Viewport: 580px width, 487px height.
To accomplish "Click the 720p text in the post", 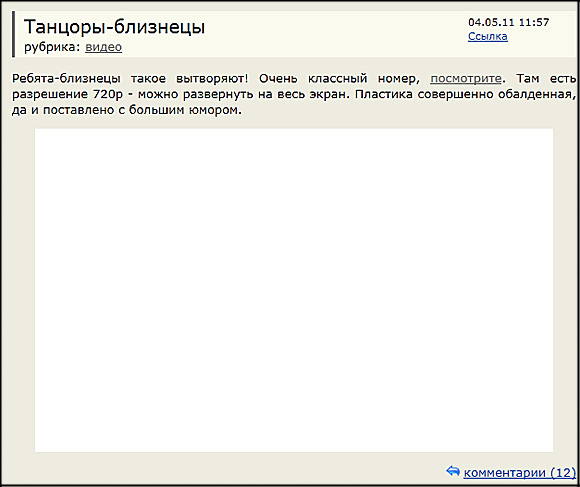I will [x=108, y=95].
